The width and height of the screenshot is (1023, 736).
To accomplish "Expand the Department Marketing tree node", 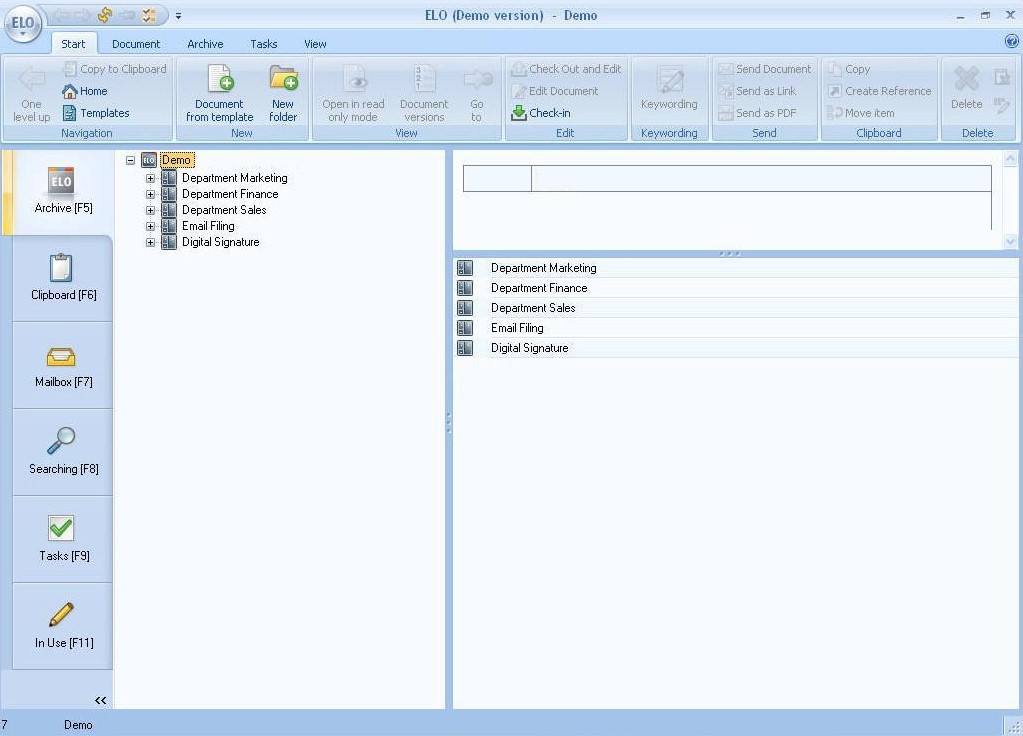I will point(150,177).
